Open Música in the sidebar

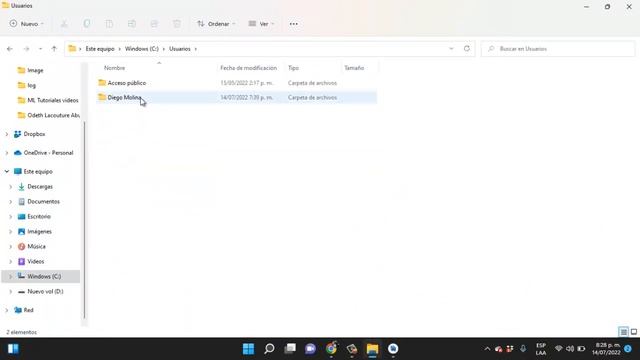[36, 247]
